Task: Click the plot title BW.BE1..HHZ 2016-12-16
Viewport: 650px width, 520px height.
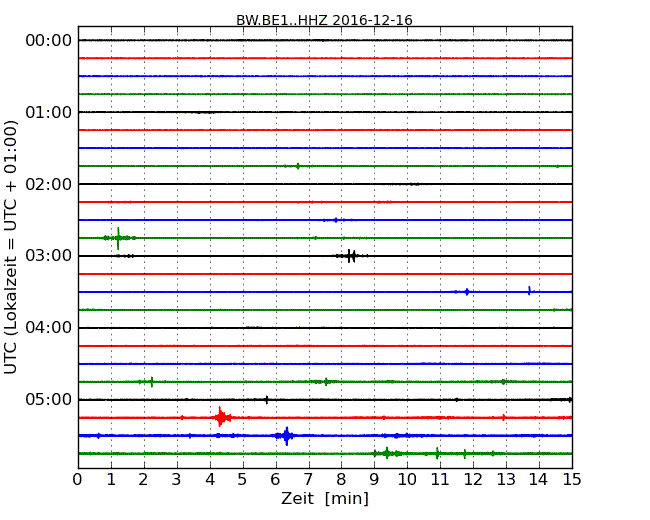Action: pos(324,20)
